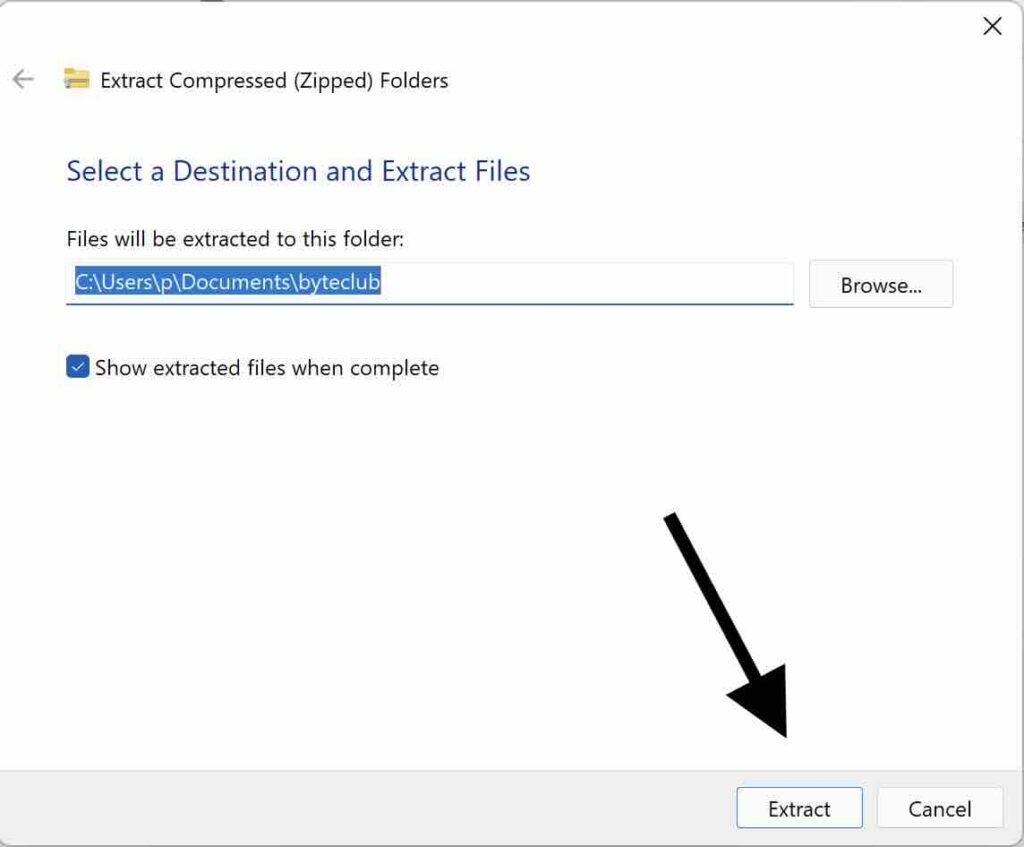Screen dimensions: 1024x847
Task: Click "Select a Destination and Extract Files" heading
Action: click(298, 171)
